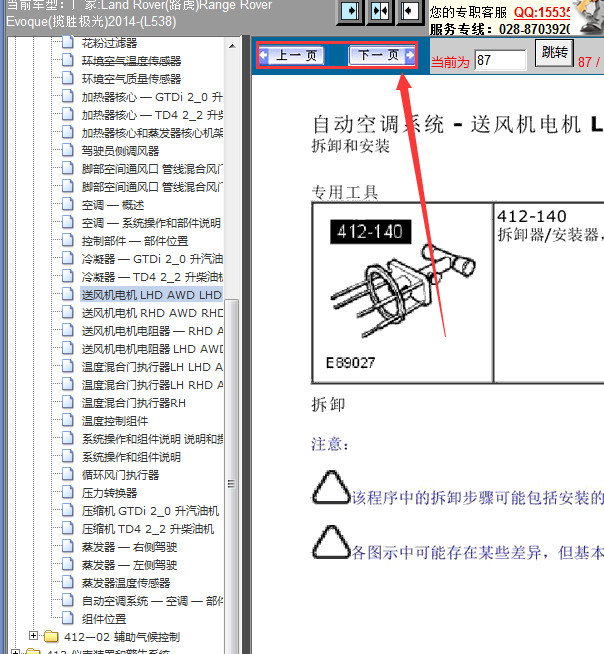Open 花粉过滤器 document
This screenshot has width=604, height=654.
point(109,43)
